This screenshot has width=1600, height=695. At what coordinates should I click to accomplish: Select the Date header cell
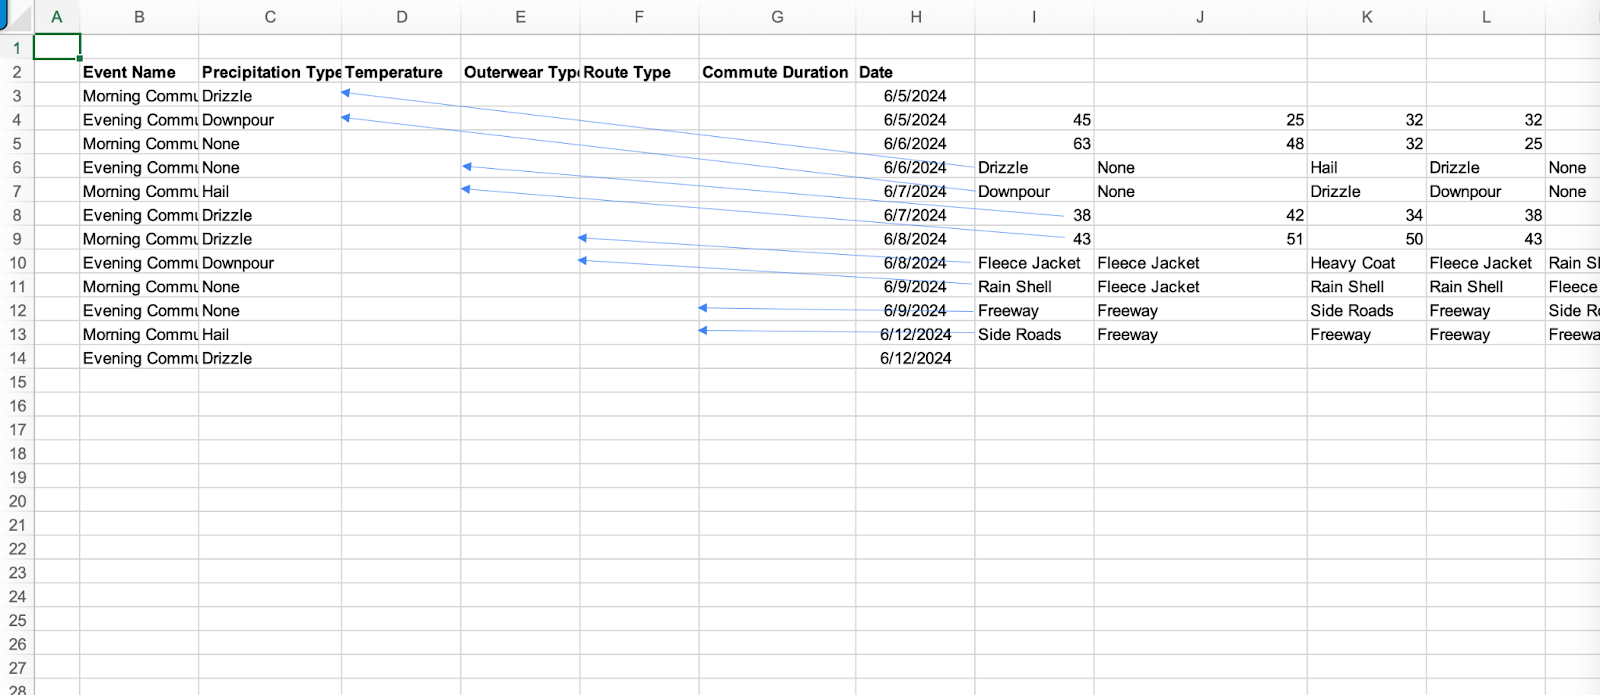click(914, 72)
